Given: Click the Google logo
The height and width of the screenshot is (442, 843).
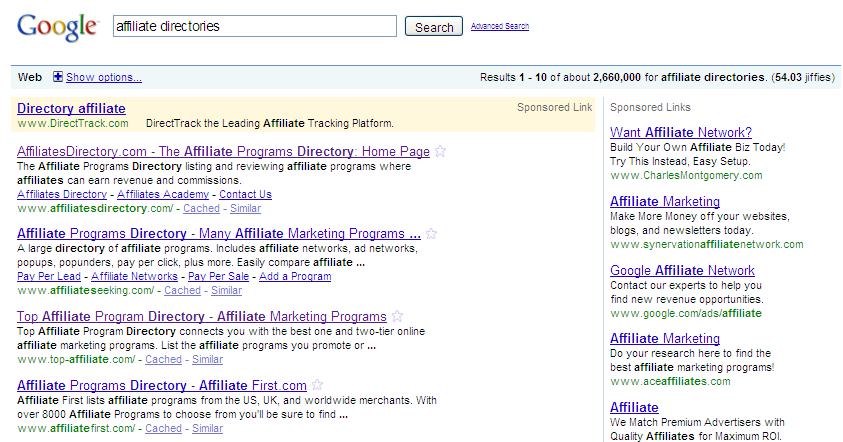Looking at the screenshot, I should pos(58,28).
